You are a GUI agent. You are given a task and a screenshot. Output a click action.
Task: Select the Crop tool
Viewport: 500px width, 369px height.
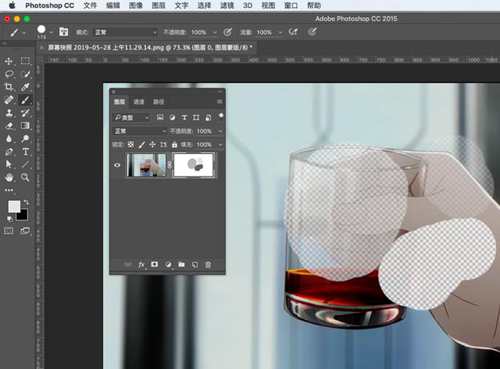pos(9,87)
